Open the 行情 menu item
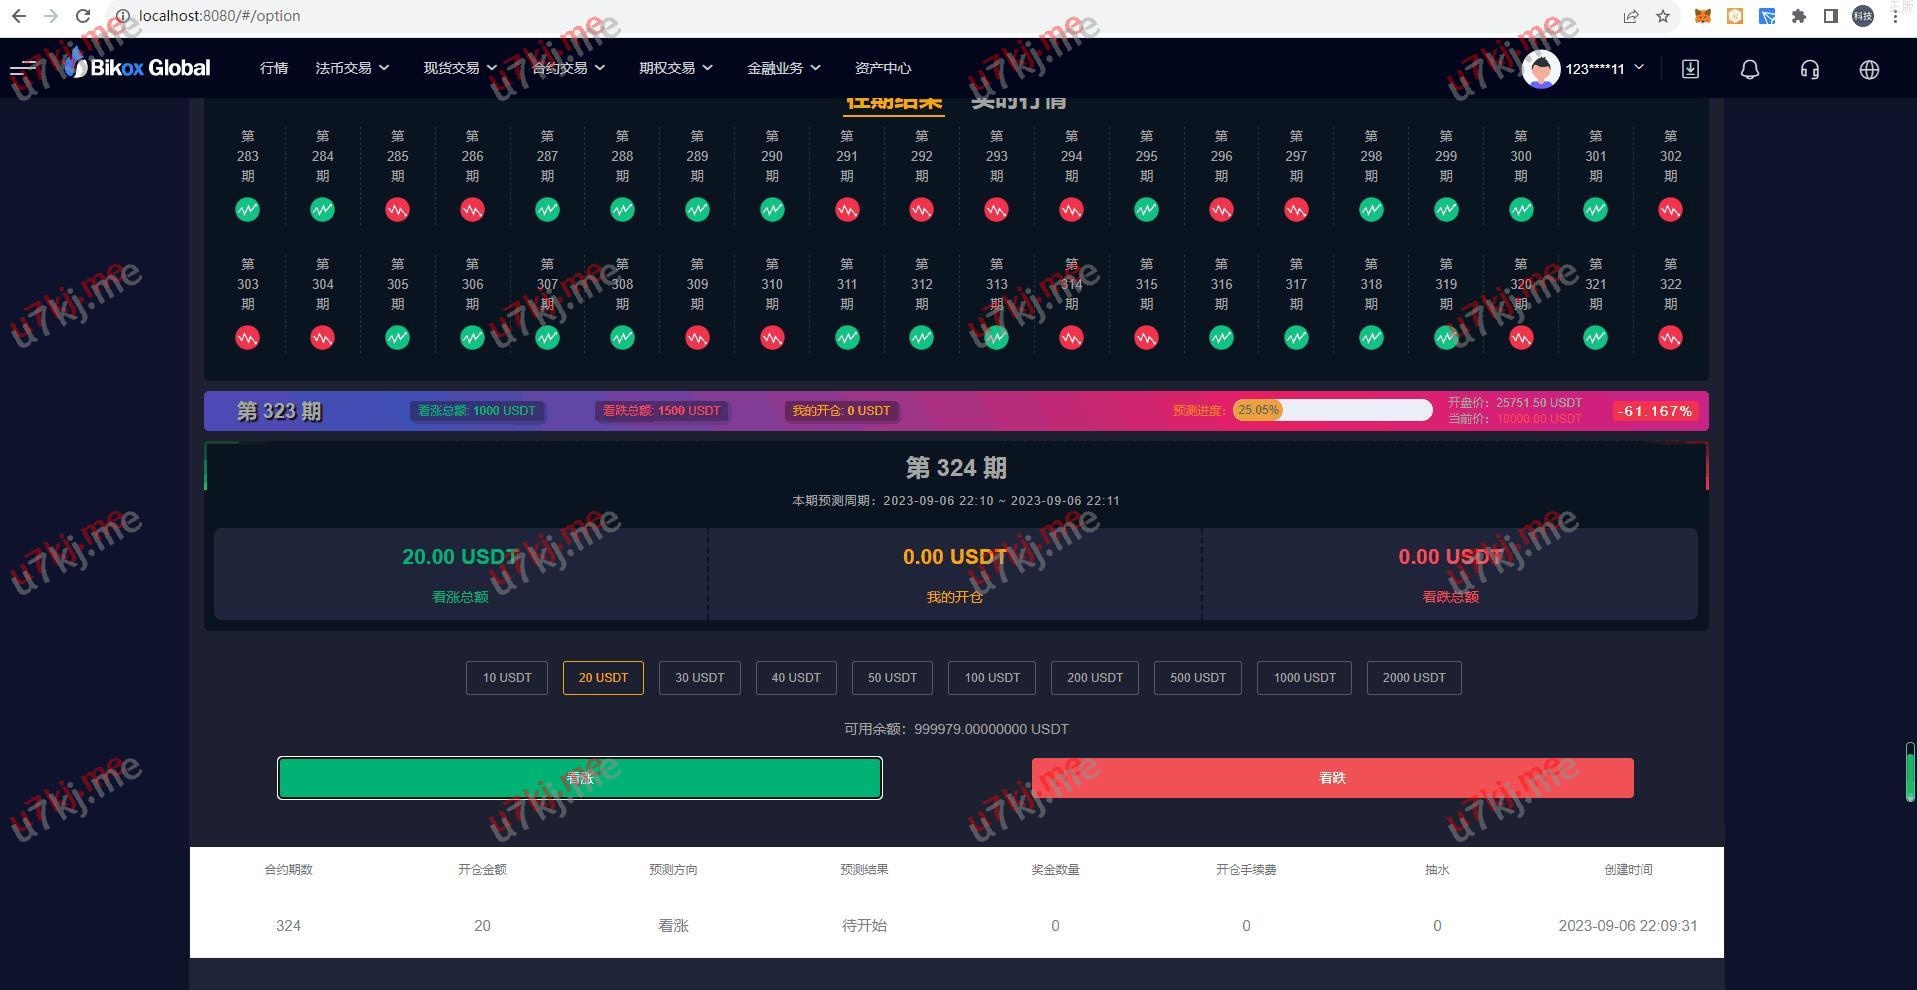The image size is (1917, 990). click(273, 68)
